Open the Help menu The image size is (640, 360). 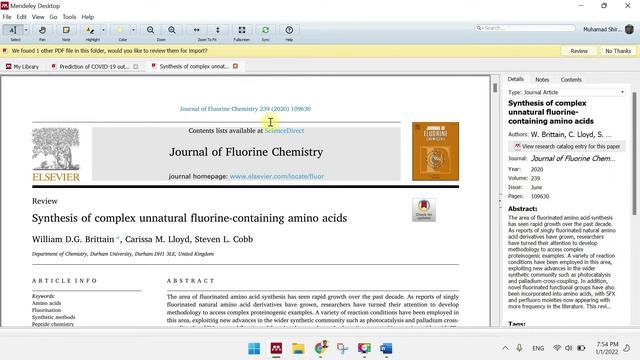pos(88,17)
